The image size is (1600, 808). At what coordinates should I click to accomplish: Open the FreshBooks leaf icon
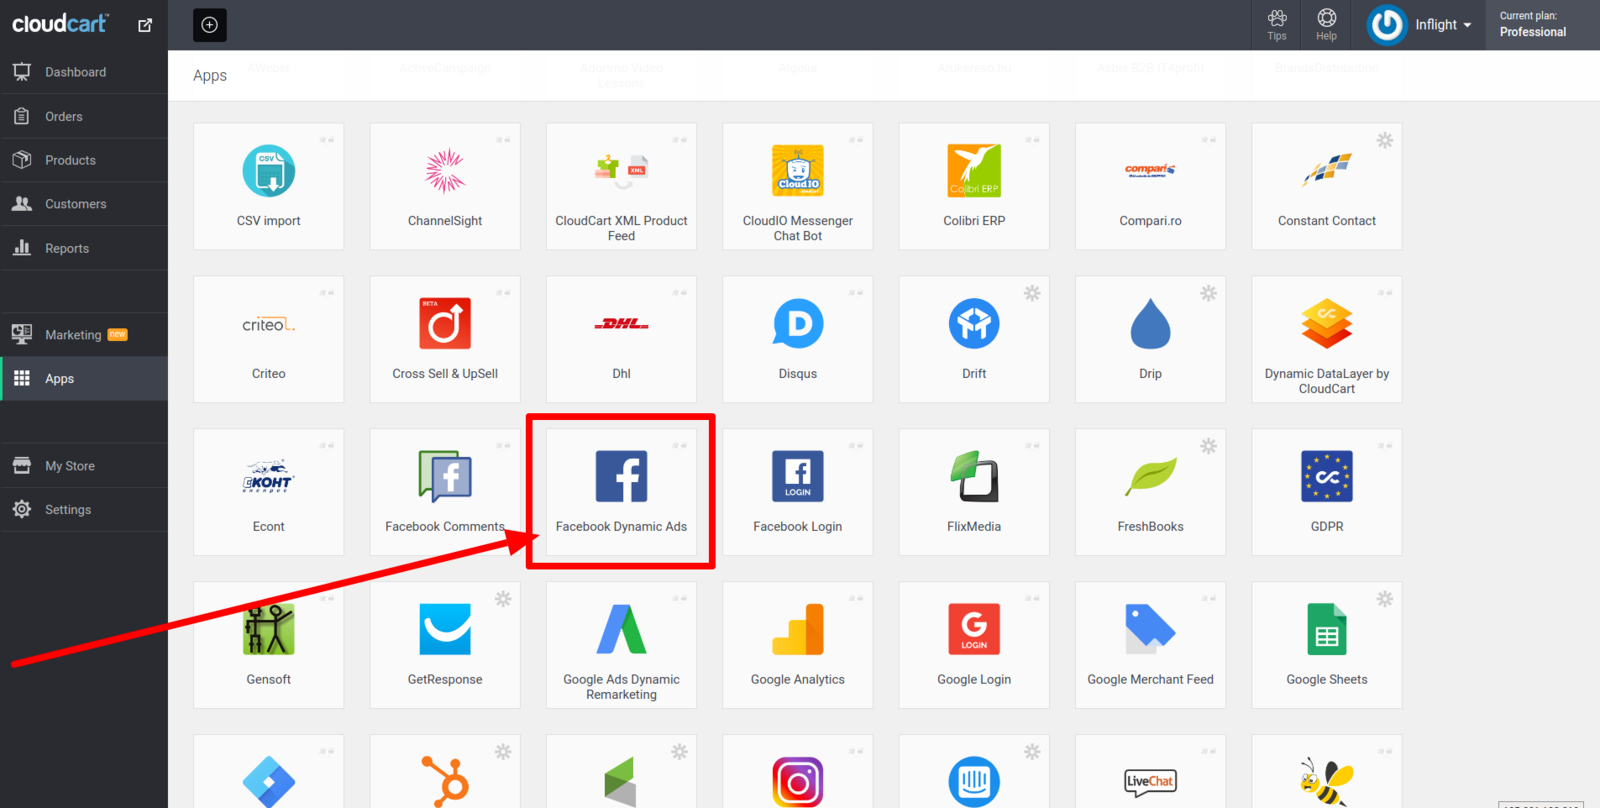tap(1151, 477)
